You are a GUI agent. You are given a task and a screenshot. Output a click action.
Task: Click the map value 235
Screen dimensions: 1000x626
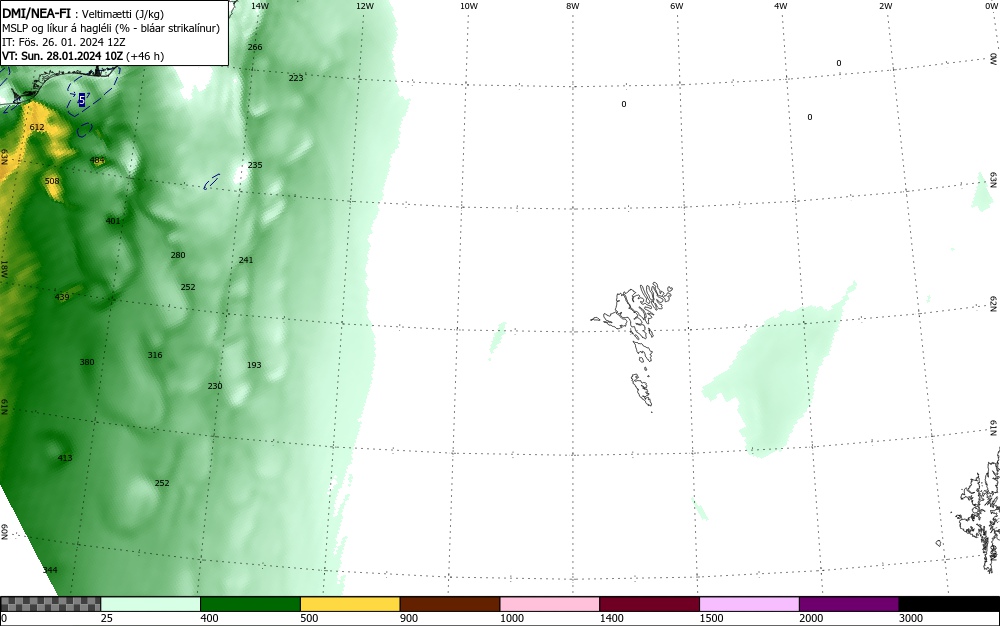255,165
